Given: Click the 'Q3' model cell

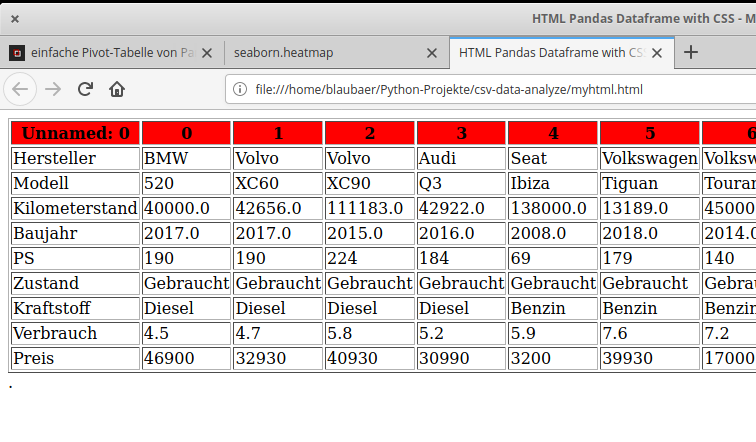Looking at the screenshot, I should (461, 183).
